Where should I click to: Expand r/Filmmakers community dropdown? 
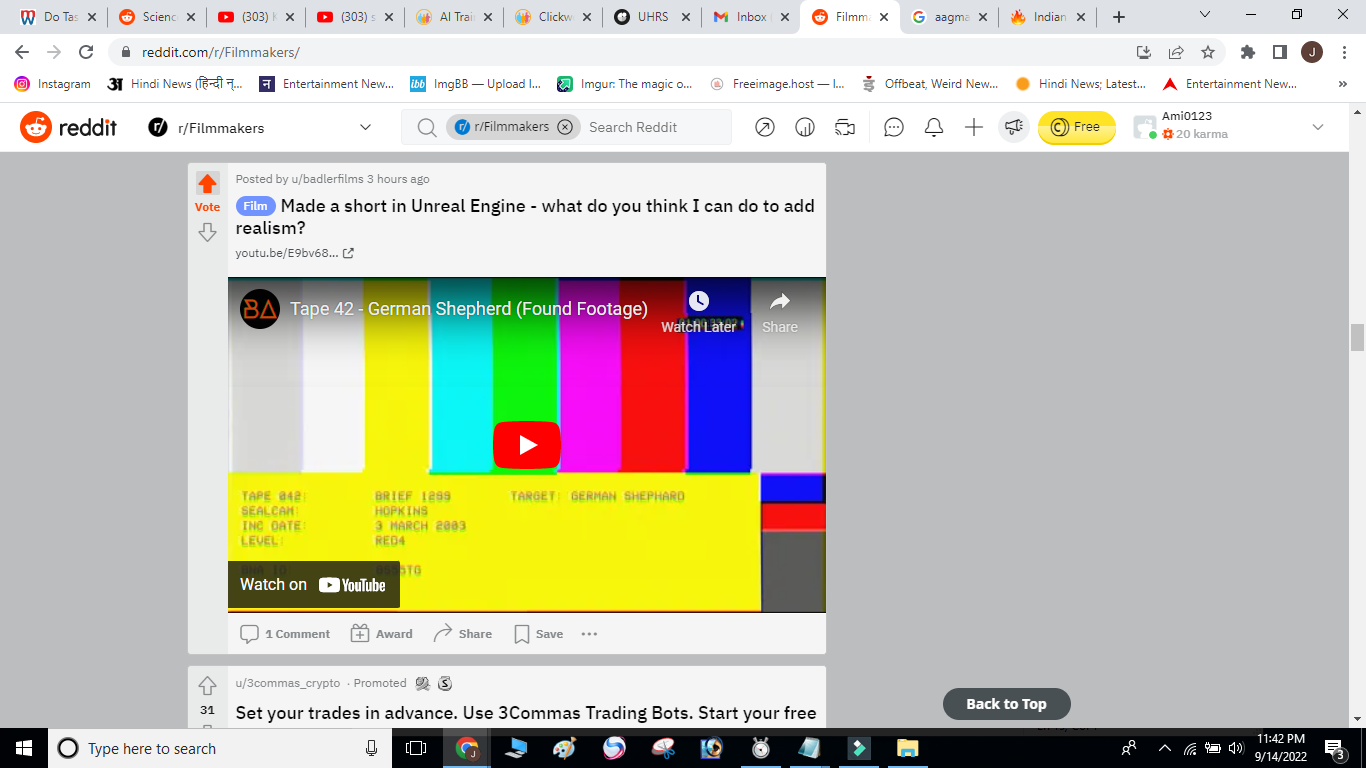pos(365,127)
